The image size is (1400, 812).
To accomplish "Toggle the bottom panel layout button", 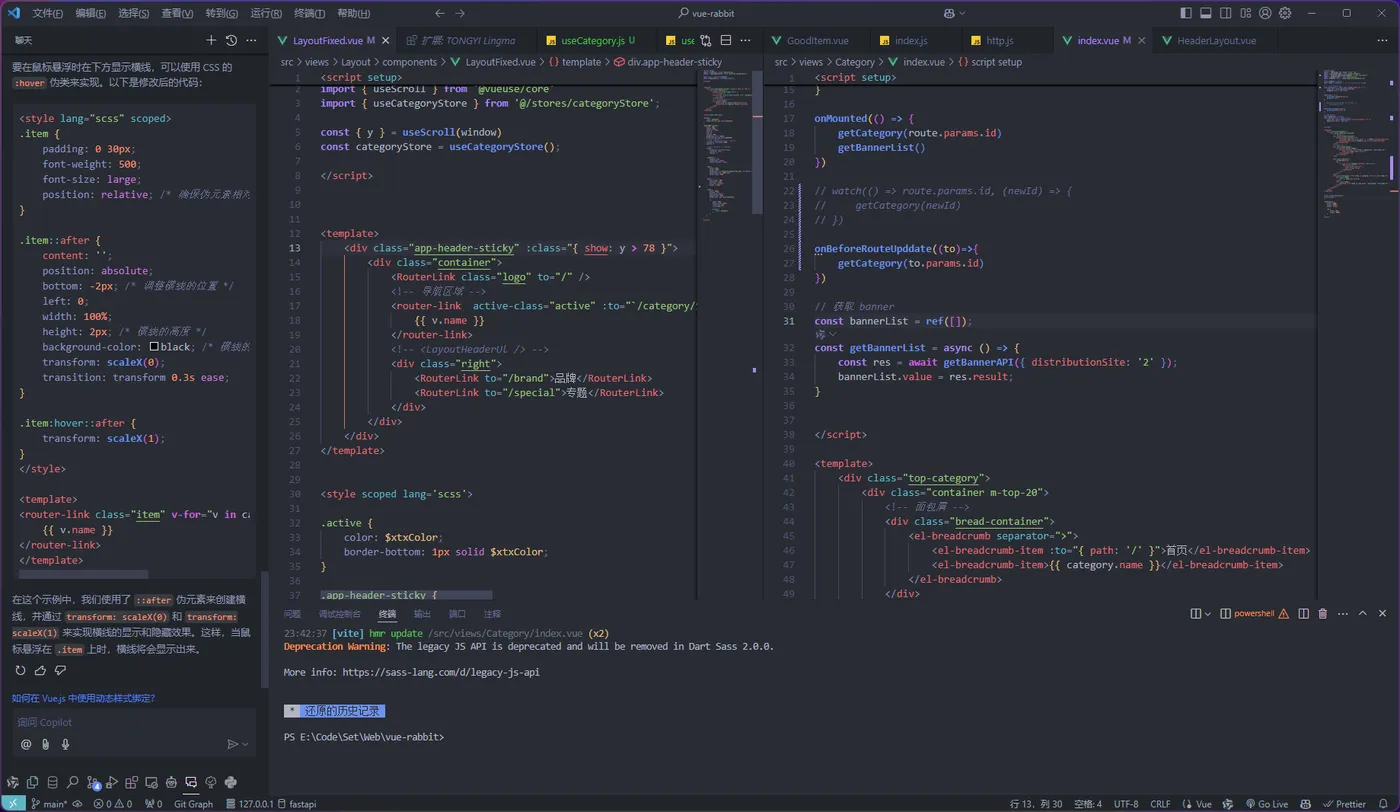I will [1206, 13].
